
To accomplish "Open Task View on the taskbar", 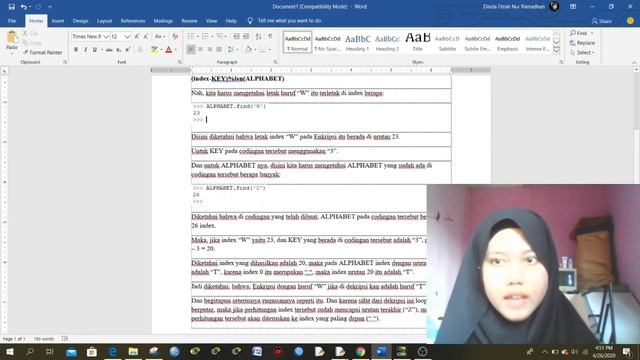I will pos(50,351).
